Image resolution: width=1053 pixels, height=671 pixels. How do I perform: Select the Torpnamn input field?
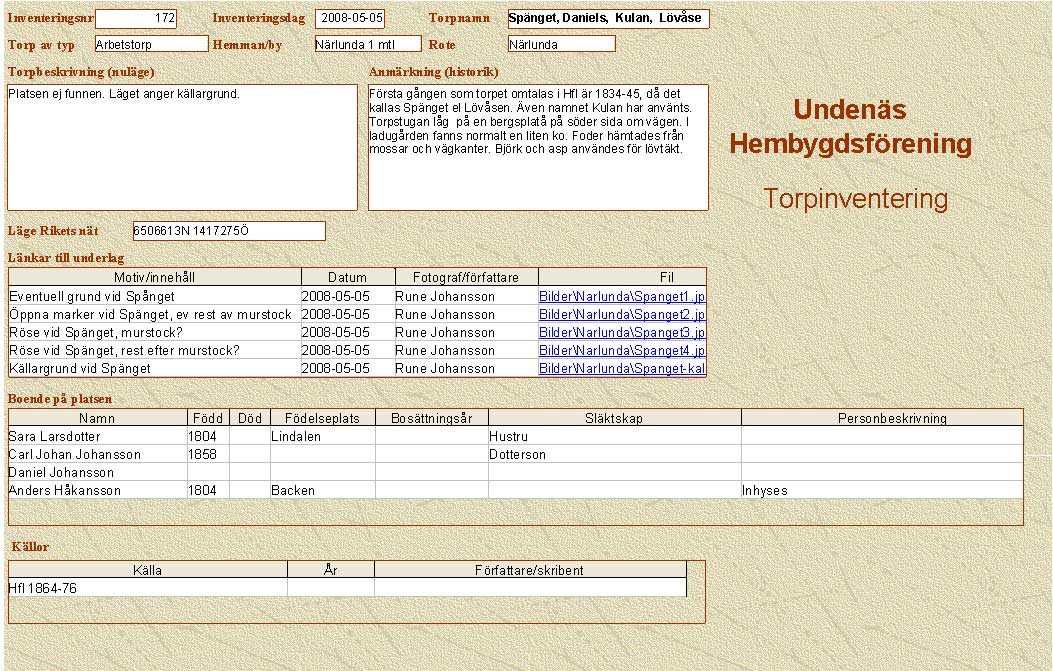608,19
